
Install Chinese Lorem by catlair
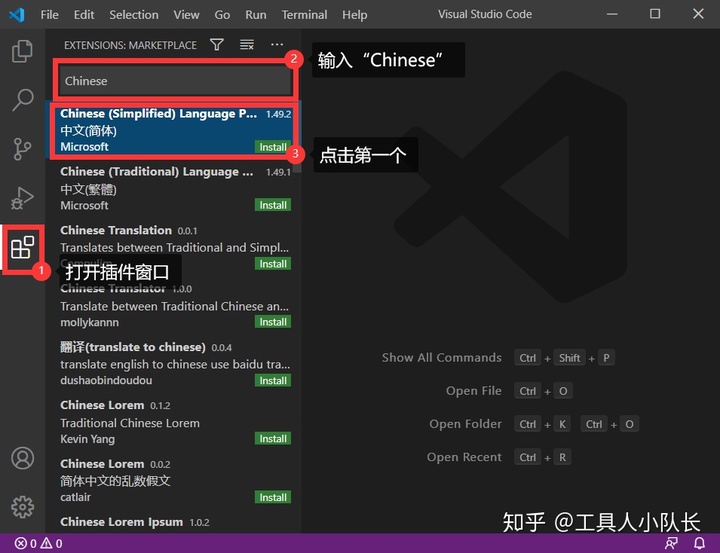(x=273, y=497)
